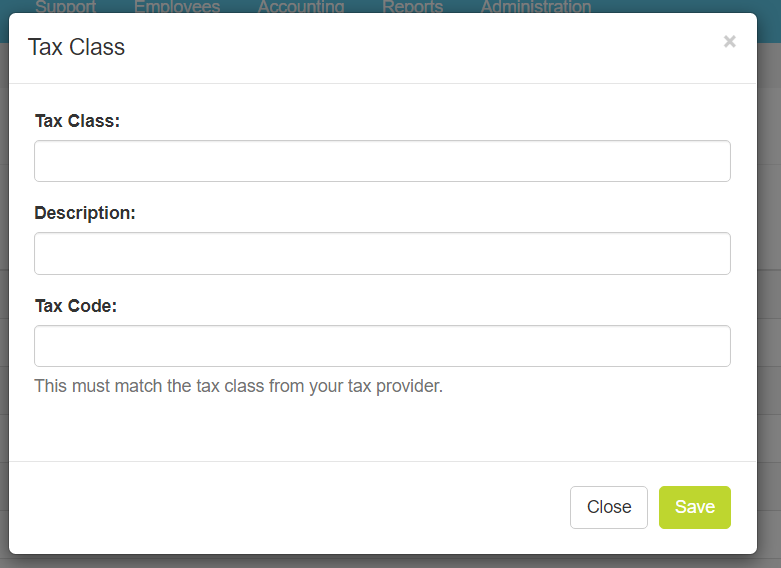This screenshot has width=781, height=568.
Task: Open the Employees menu item
Action: [x=177, y=6]
